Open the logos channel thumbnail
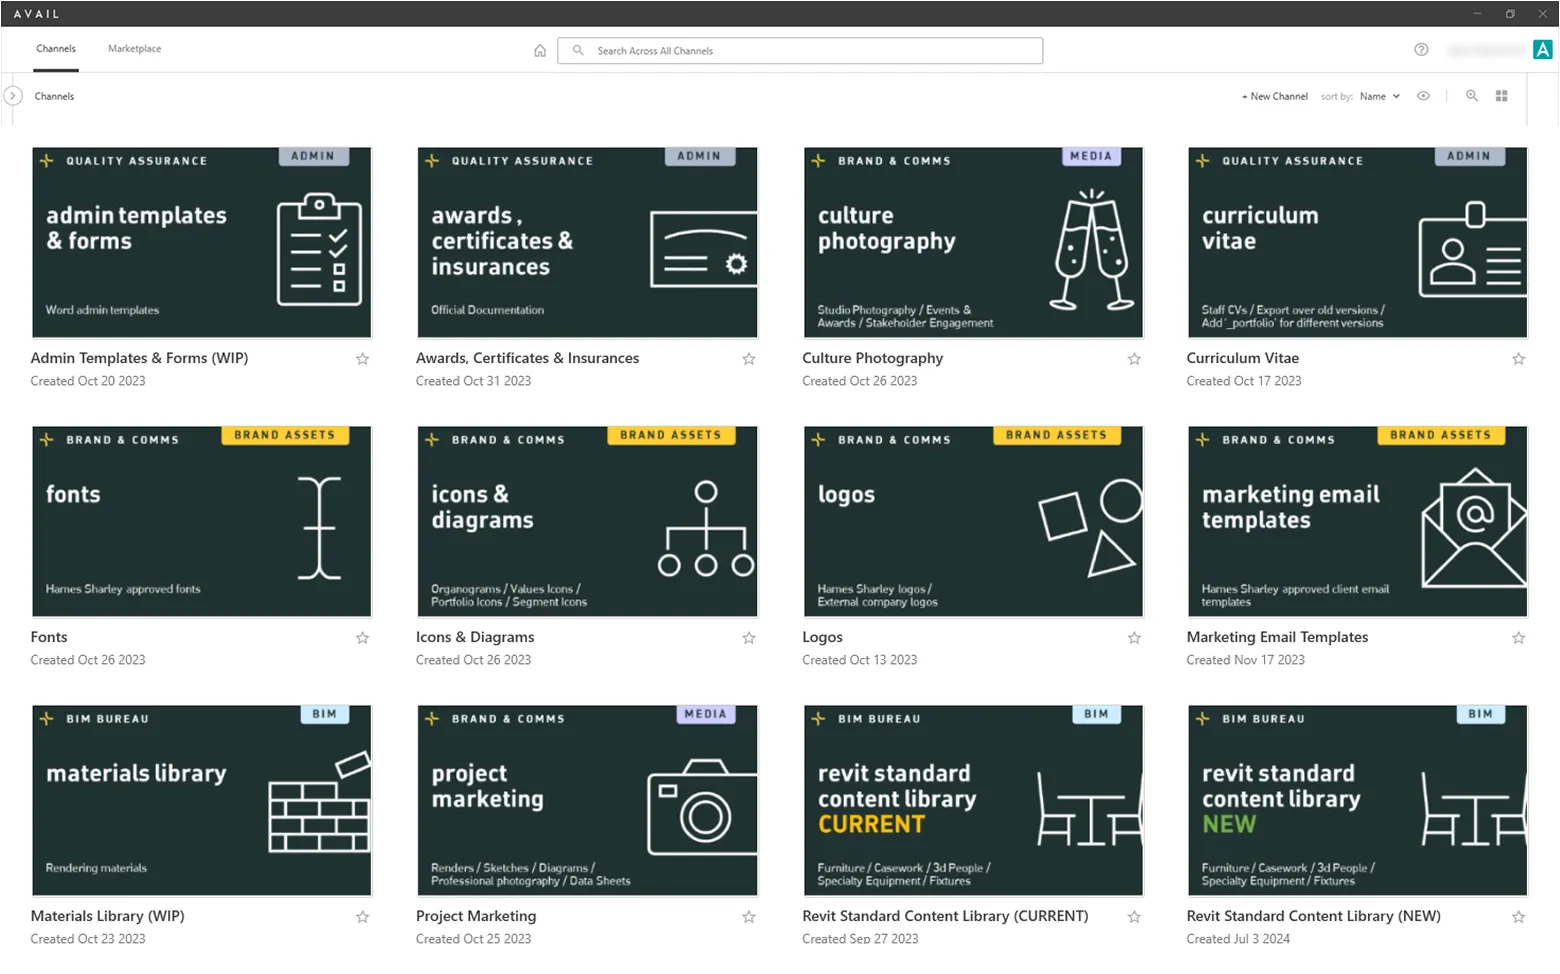This screenshot has width=1560, height=974. tap(973, 522)
